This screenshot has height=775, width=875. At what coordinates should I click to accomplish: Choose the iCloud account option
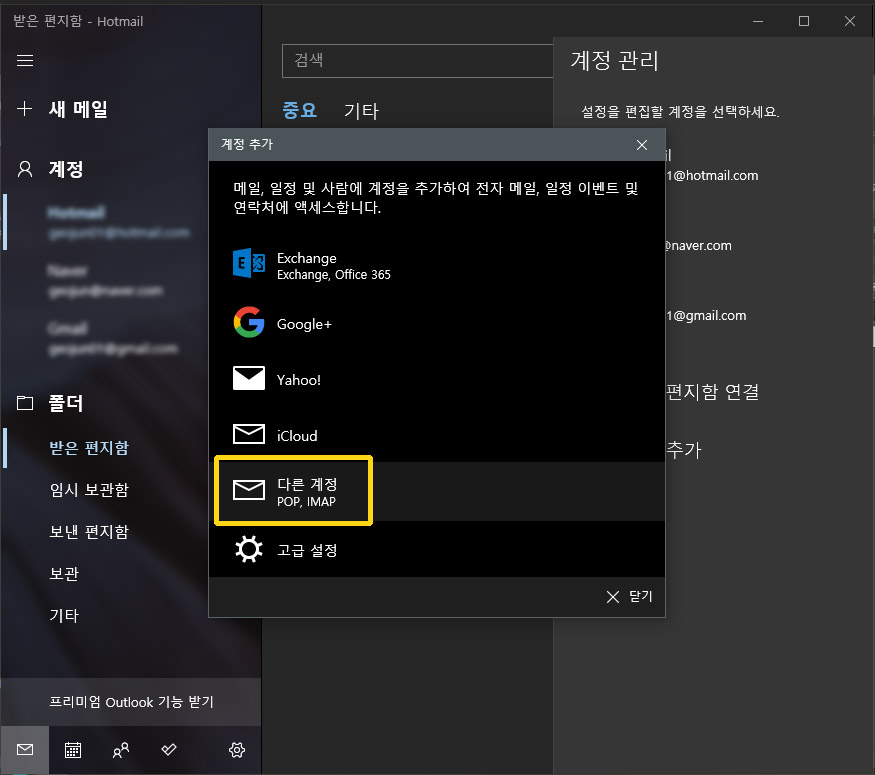437,435
